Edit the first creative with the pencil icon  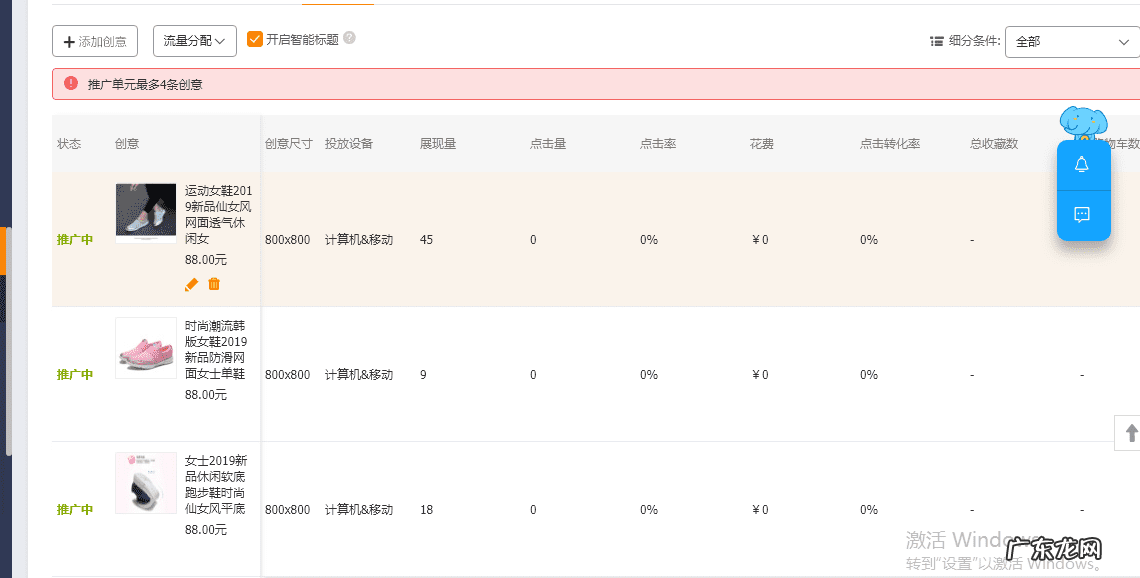[191, 285]
